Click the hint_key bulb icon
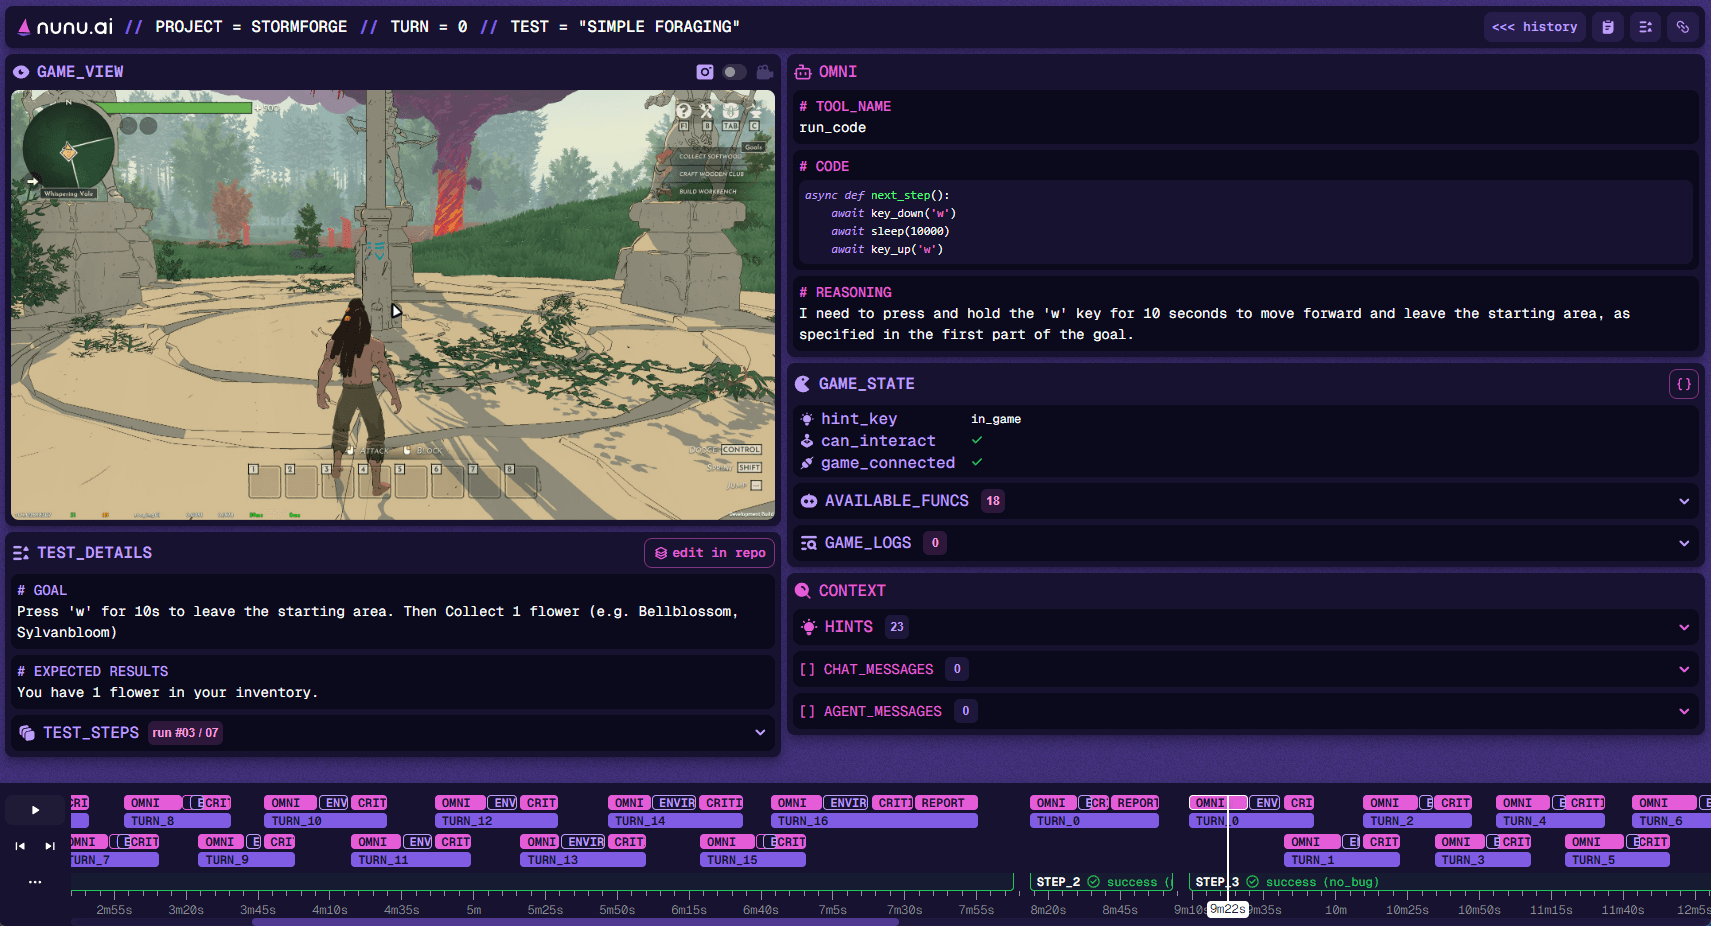Viewport: 1711px width, 926px height. [x=807, y=419]
